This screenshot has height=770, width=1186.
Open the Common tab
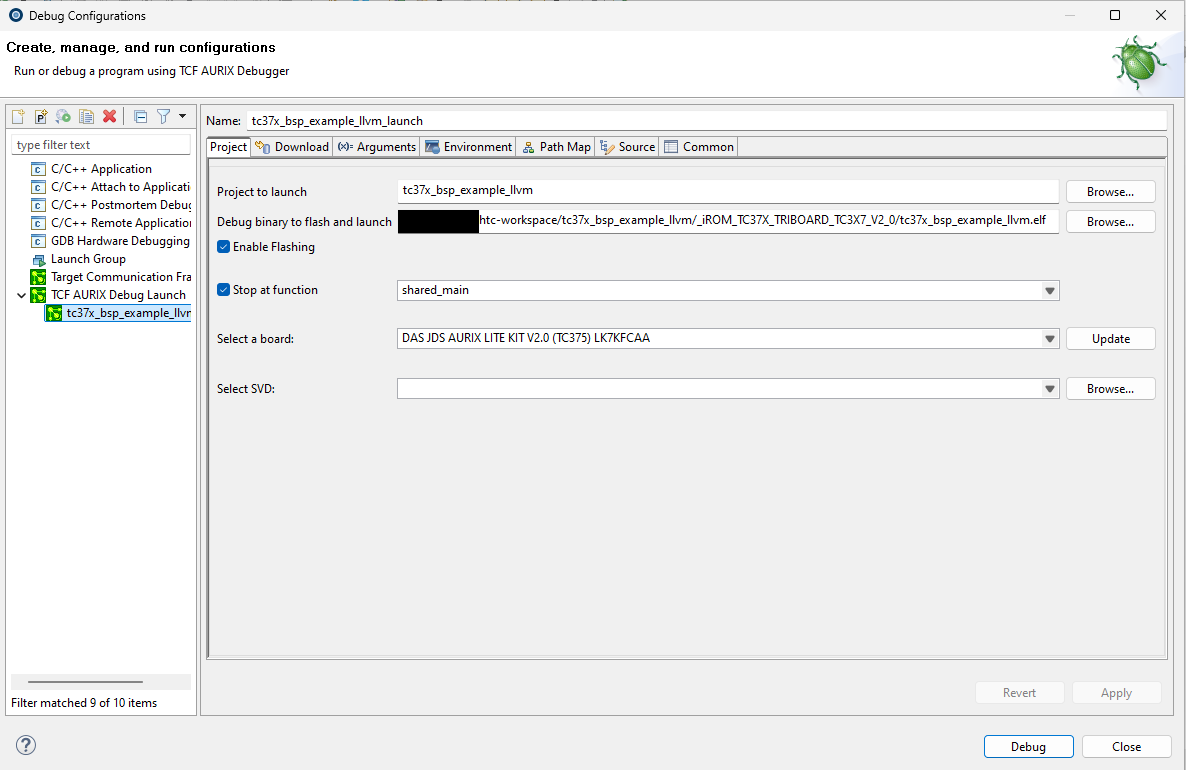pyautogui.click(x=698, y=146)
